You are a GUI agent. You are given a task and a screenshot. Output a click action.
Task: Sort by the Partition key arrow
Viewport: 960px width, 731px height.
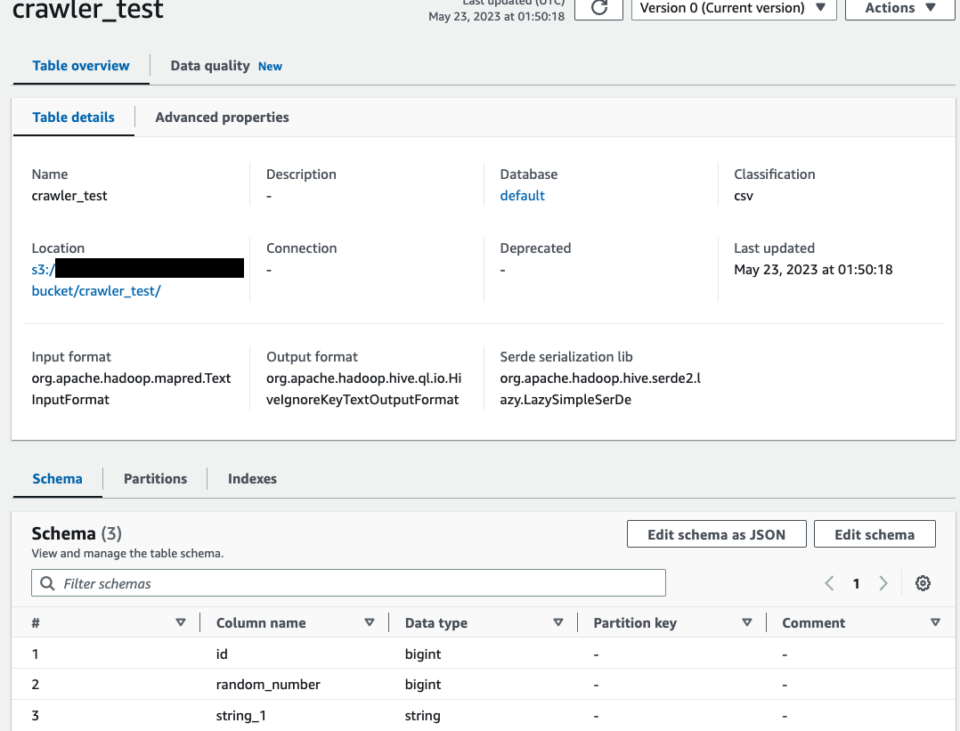[x=747, y=623]
